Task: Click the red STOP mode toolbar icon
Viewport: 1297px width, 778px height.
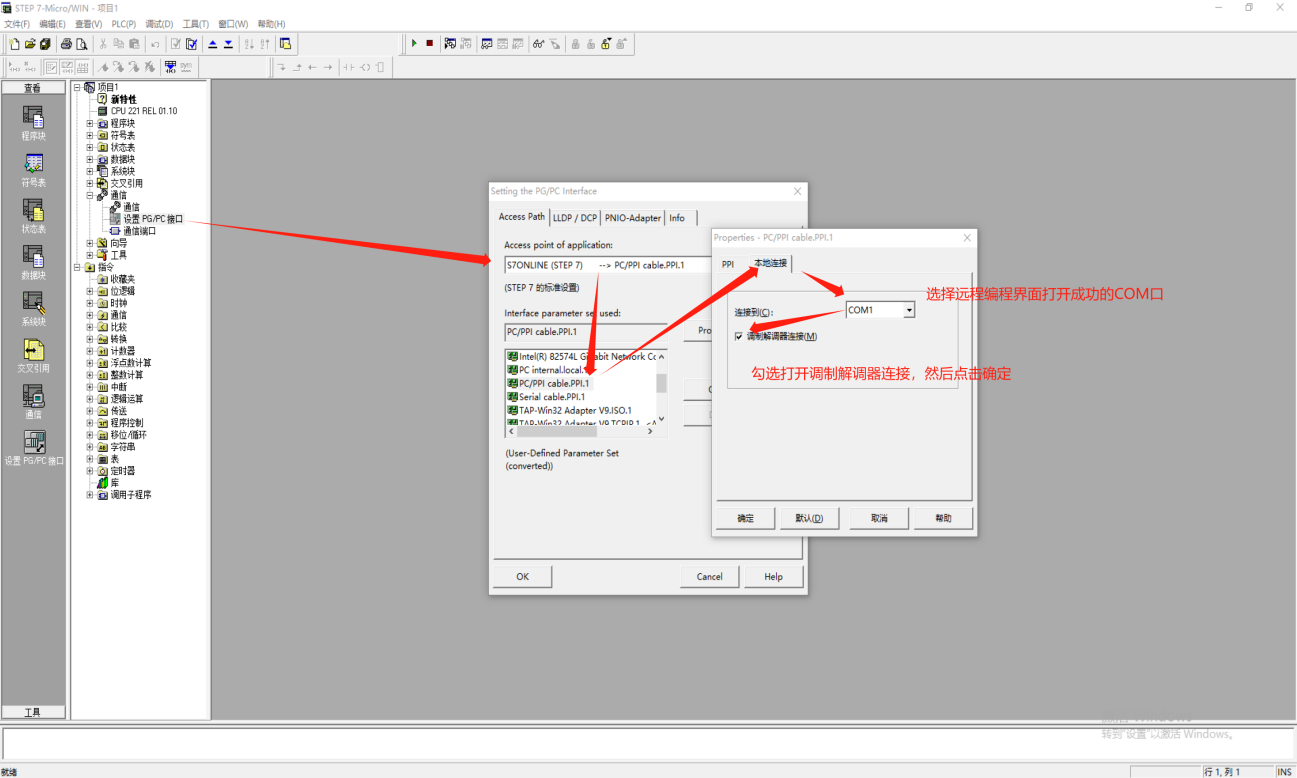Action: (x=429, y=44)
